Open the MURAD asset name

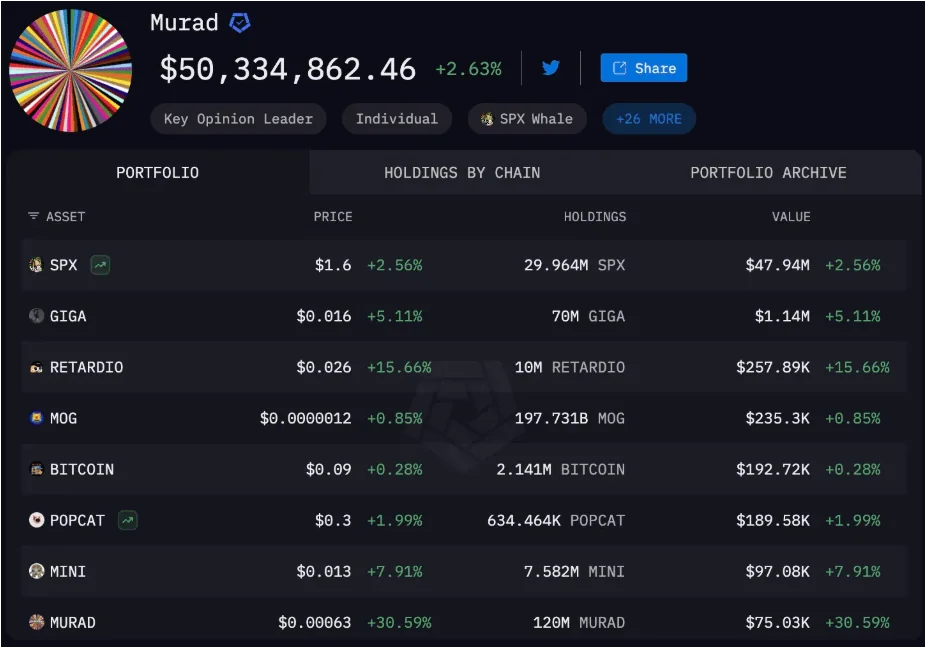pyautogui.click(x=73, y=623)
